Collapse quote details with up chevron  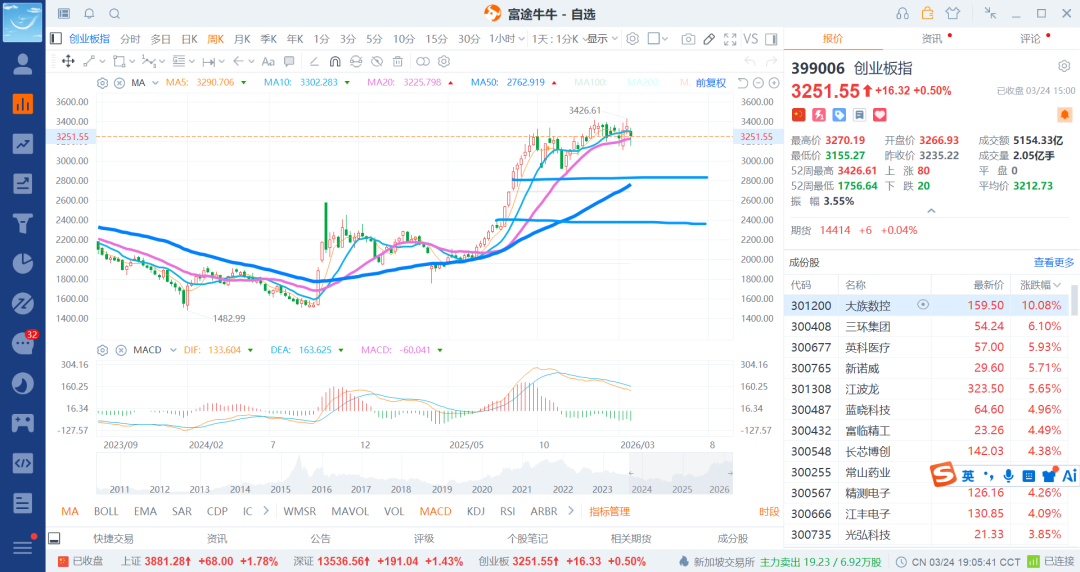(x=931, y=211)
